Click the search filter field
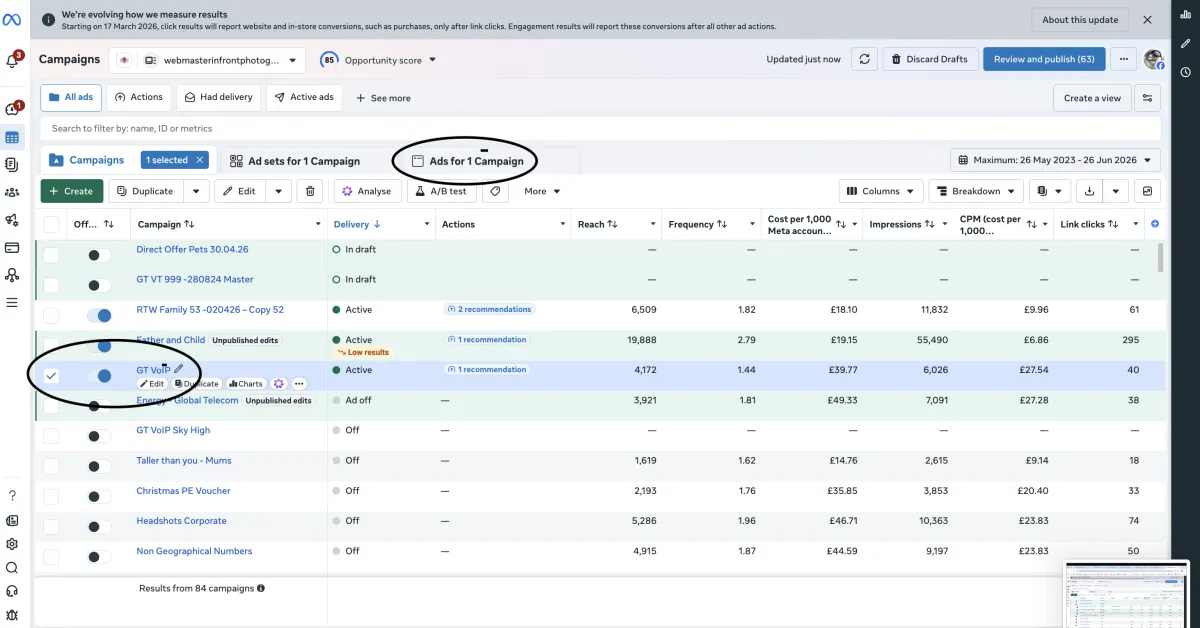1200x628 pixels. (600, 128)
